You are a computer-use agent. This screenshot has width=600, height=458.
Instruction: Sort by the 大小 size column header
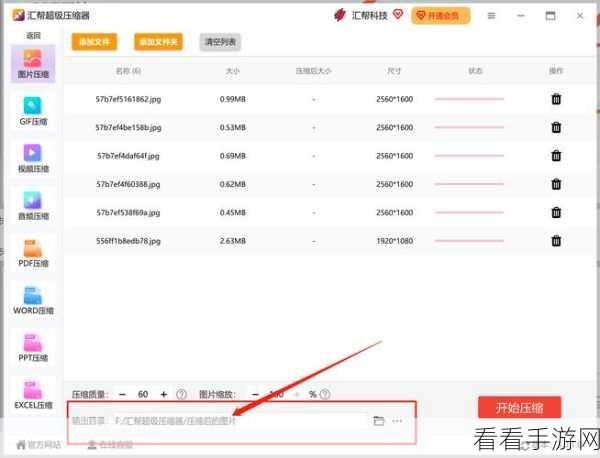click(x=233, y=71)
